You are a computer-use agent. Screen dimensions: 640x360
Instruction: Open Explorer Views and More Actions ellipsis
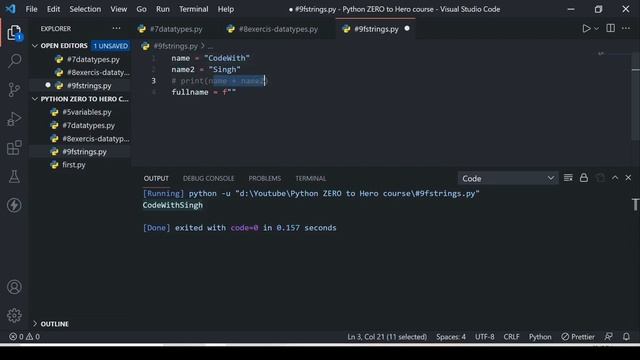tap(116, 28)
